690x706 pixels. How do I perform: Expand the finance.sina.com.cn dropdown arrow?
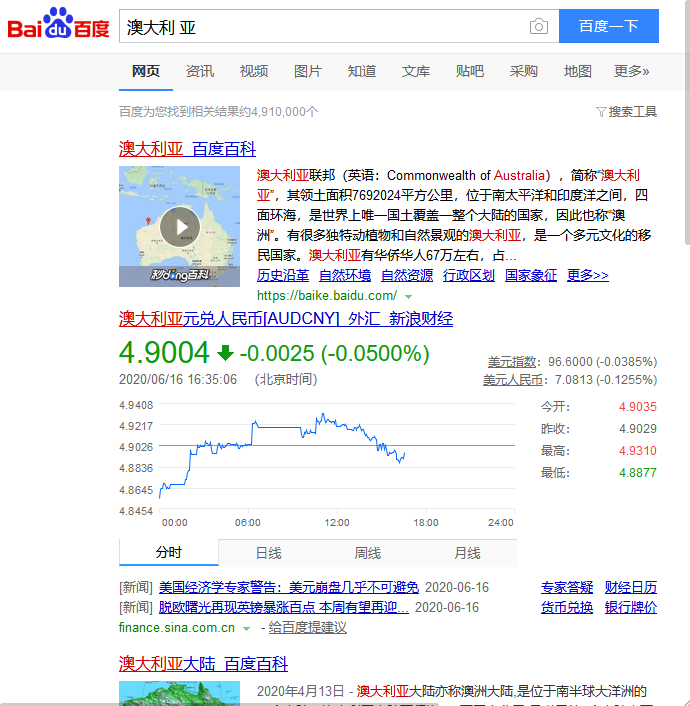246,629
